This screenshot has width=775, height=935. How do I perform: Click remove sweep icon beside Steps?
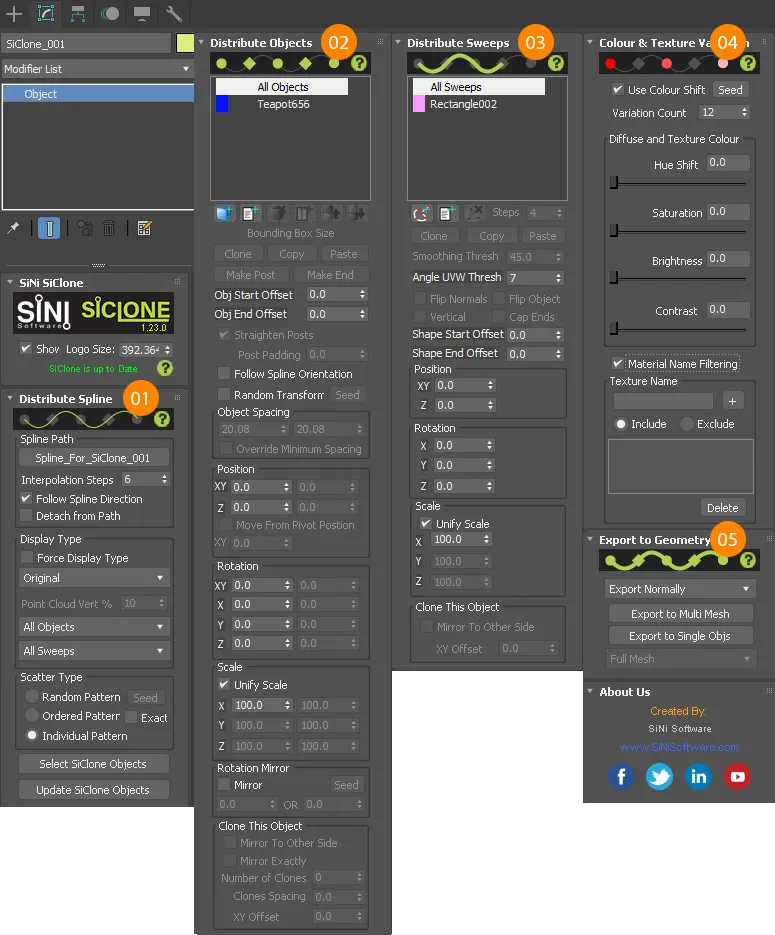(x=475, y=213)
